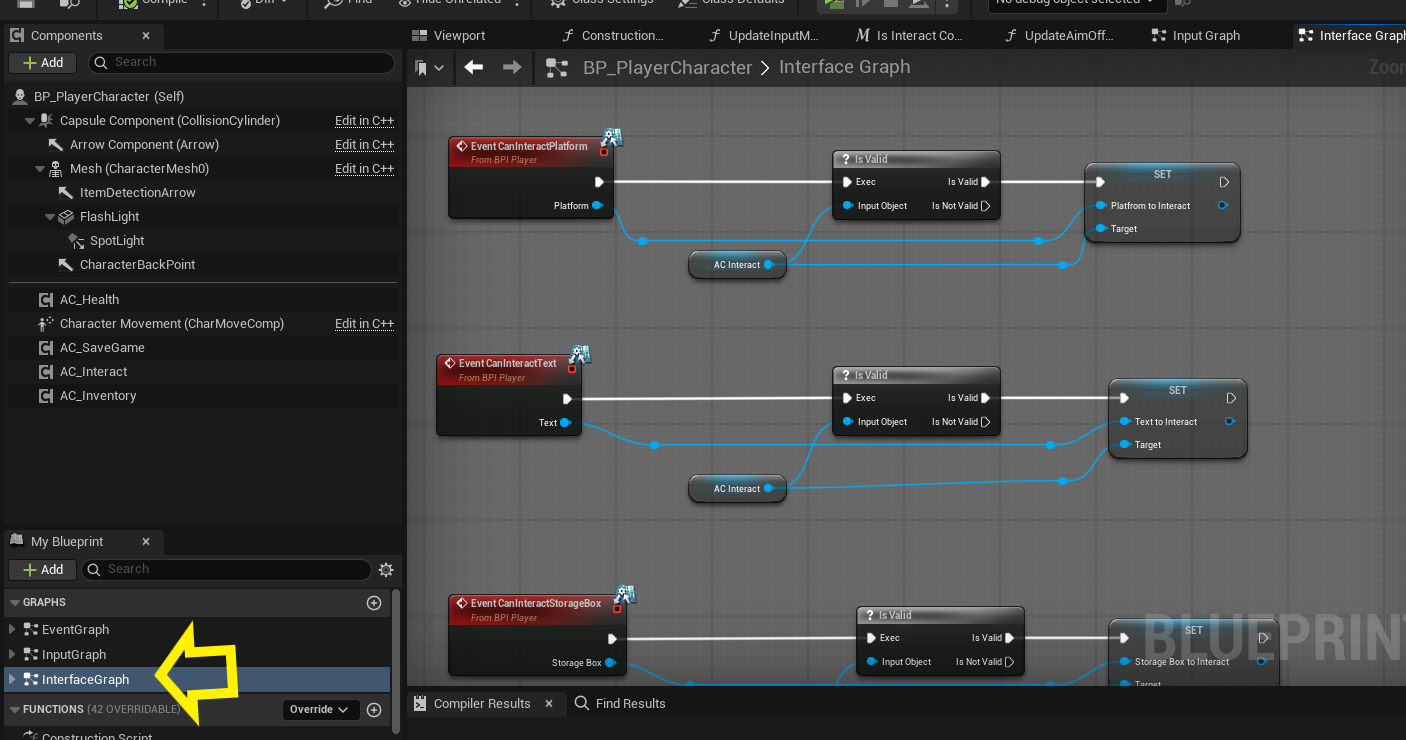This screenshot has height=740, width=1406.
Task: Expand the EventGraph entry
Action: [12, 630]
